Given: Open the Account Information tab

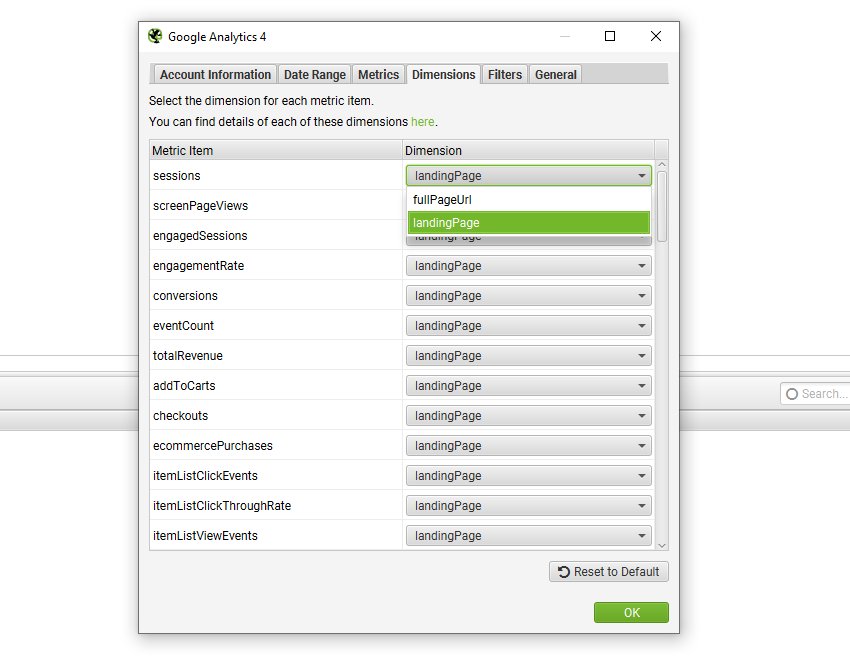Looking at the screenshot, I should [215, 74].
